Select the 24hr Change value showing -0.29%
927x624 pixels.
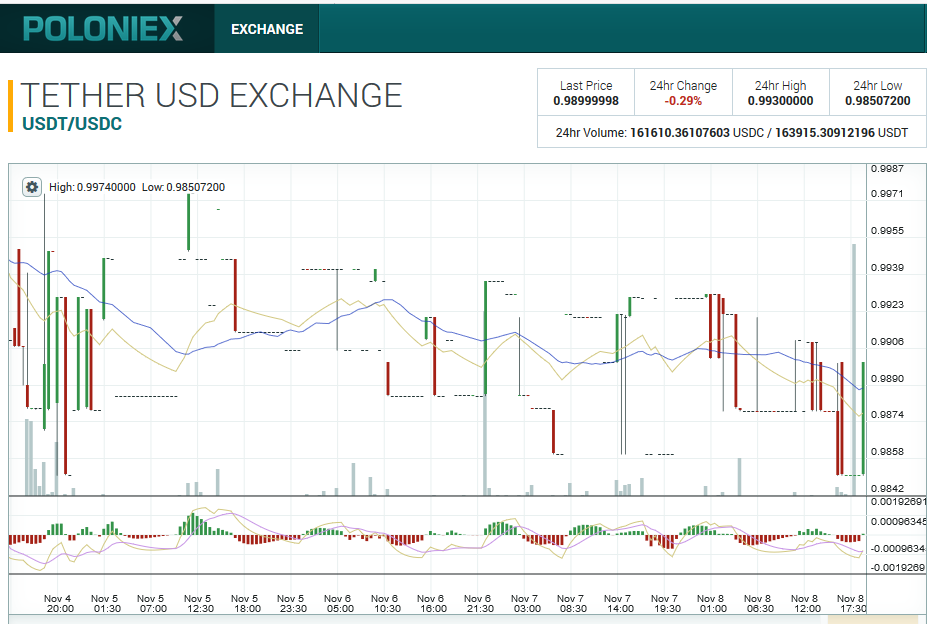[683, 101]
